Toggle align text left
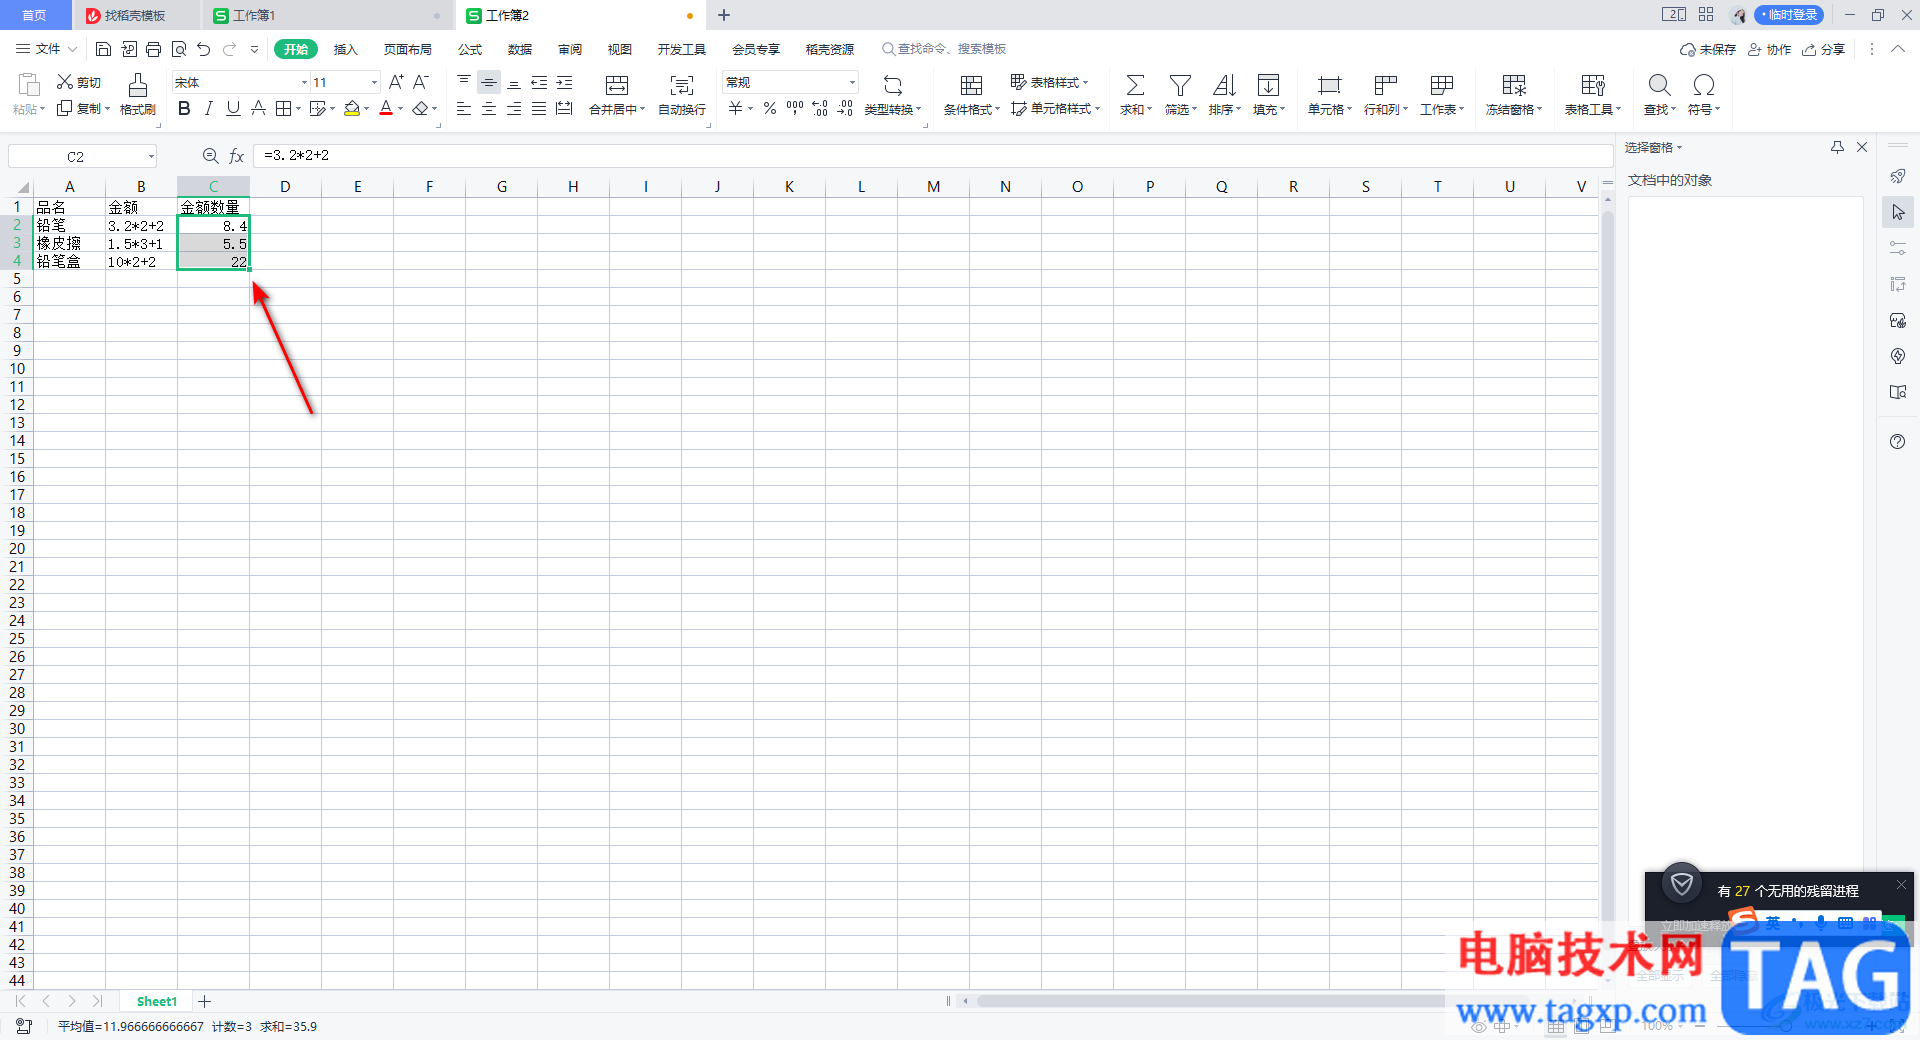Viewport: 1920px width, 1040px height. [464, 108]
